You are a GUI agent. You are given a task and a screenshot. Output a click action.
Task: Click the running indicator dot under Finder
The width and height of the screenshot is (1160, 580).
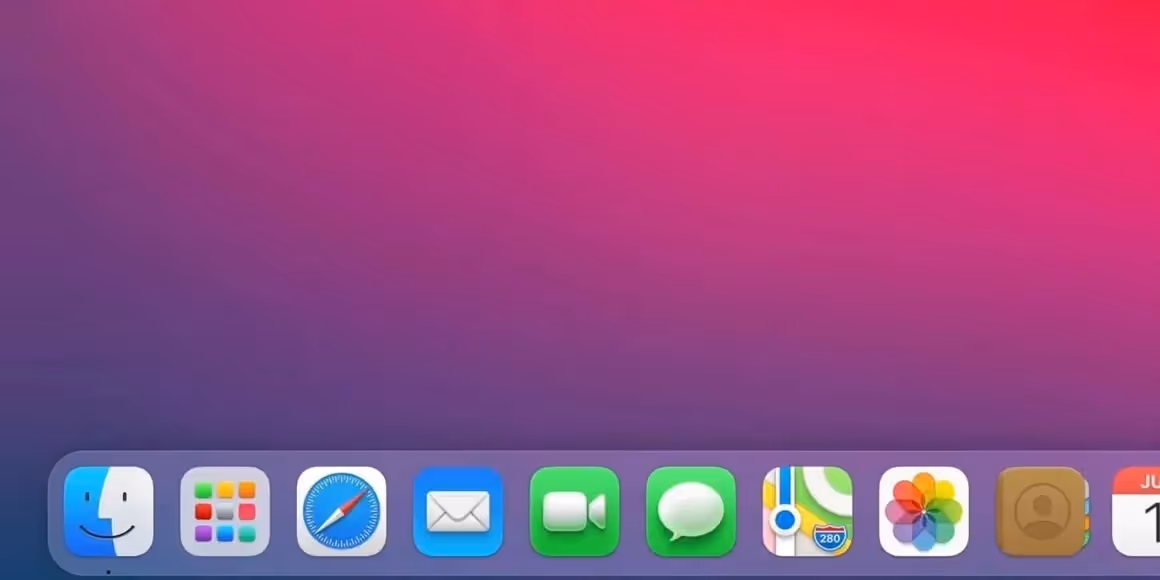pyautogui.click(x=110, y=573)
